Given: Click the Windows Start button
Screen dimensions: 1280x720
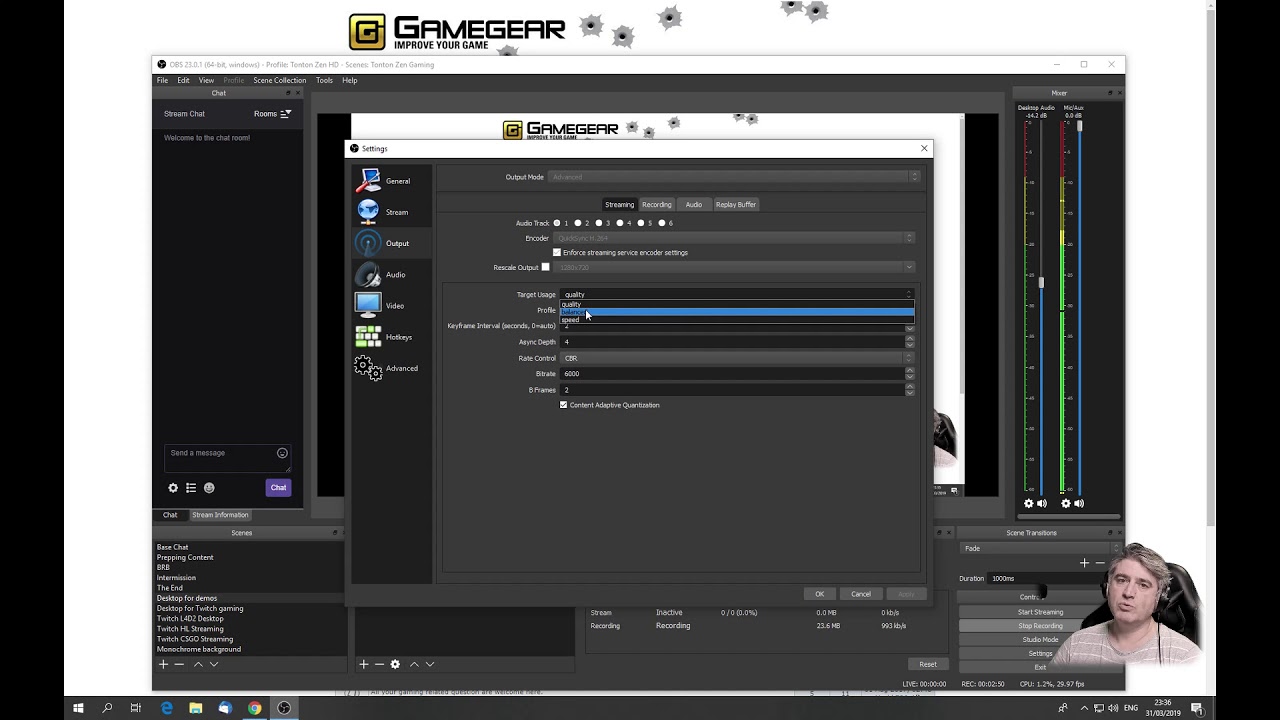Looking at the screenshot, I should click(x=78, y=708).
